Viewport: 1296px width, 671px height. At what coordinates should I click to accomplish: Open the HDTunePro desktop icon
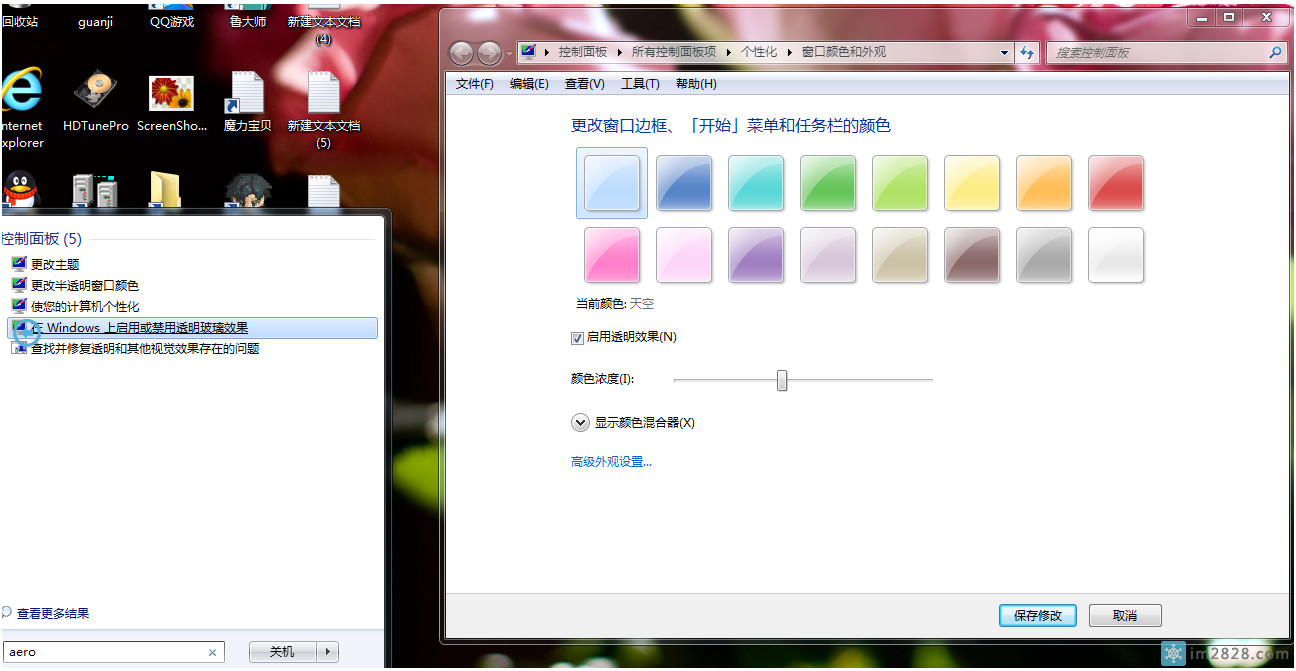pyautogui.click(x=95, y=95)
